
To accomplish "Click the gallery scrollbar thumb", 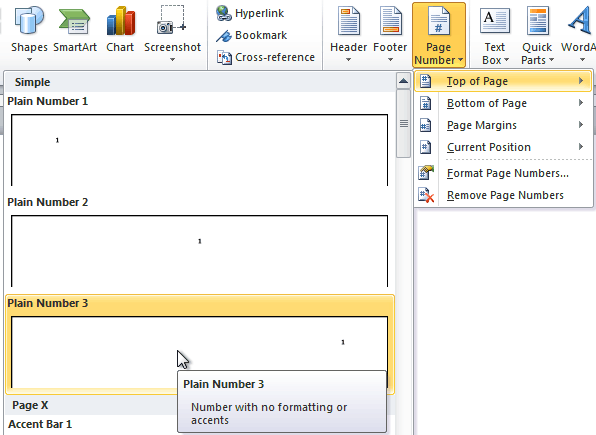I will 403,123.
